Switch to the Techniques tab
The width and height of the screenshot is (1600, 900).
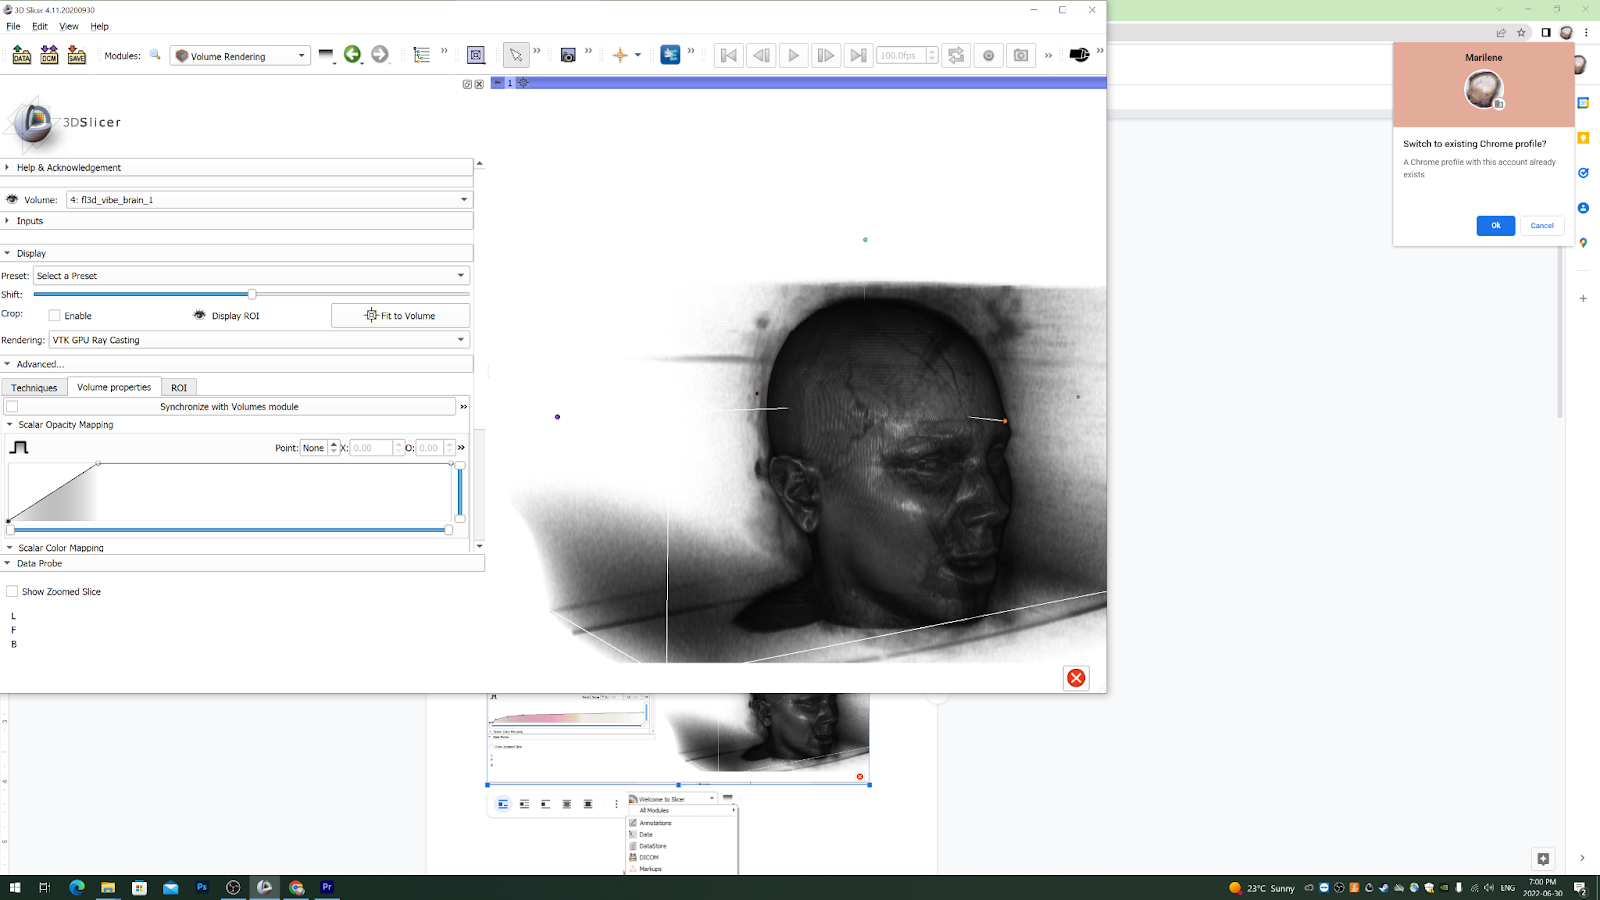point(34,387)
